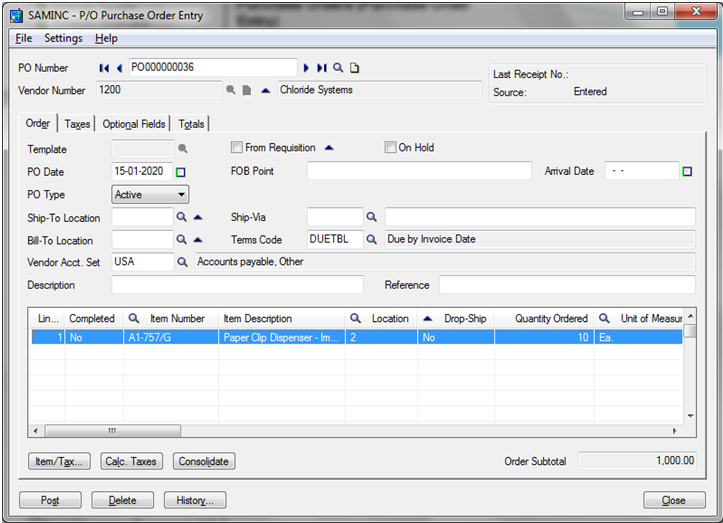723x523 pixels.
Task: Switch to Taxes tab
Action: [x=77, y=124]
